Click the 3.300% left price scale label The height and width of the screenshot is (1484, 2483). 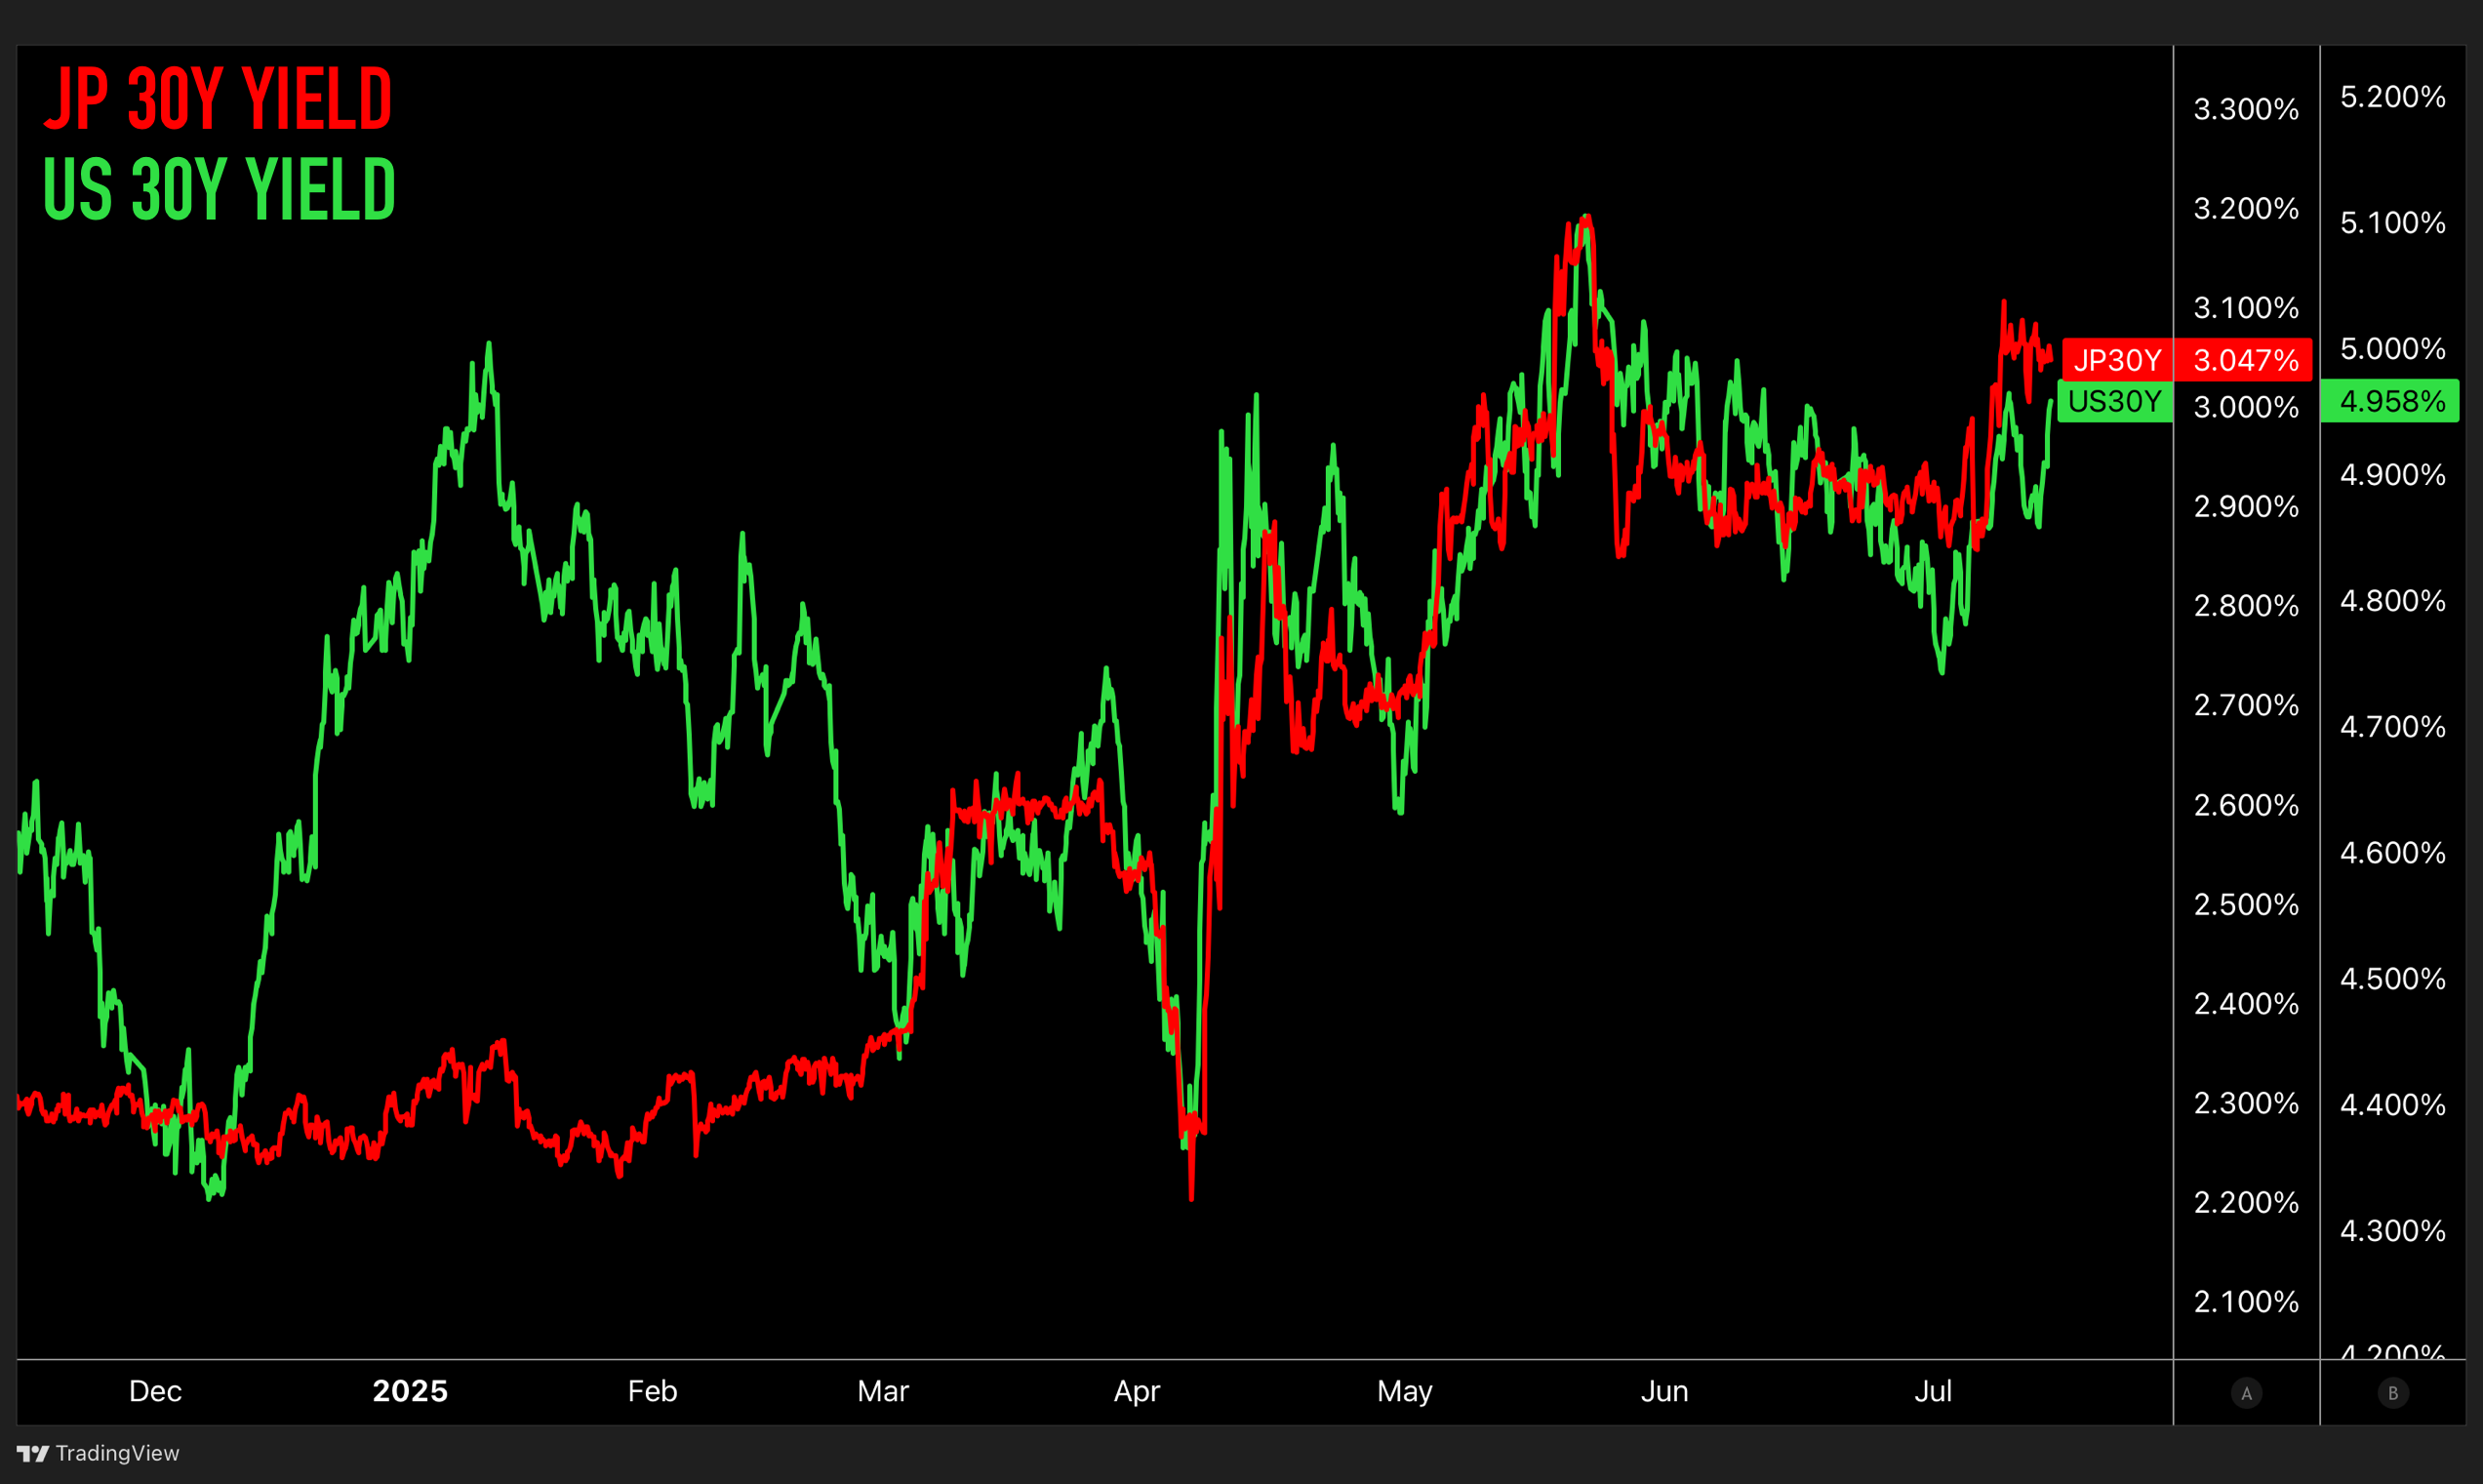[x=2246, y=109]
